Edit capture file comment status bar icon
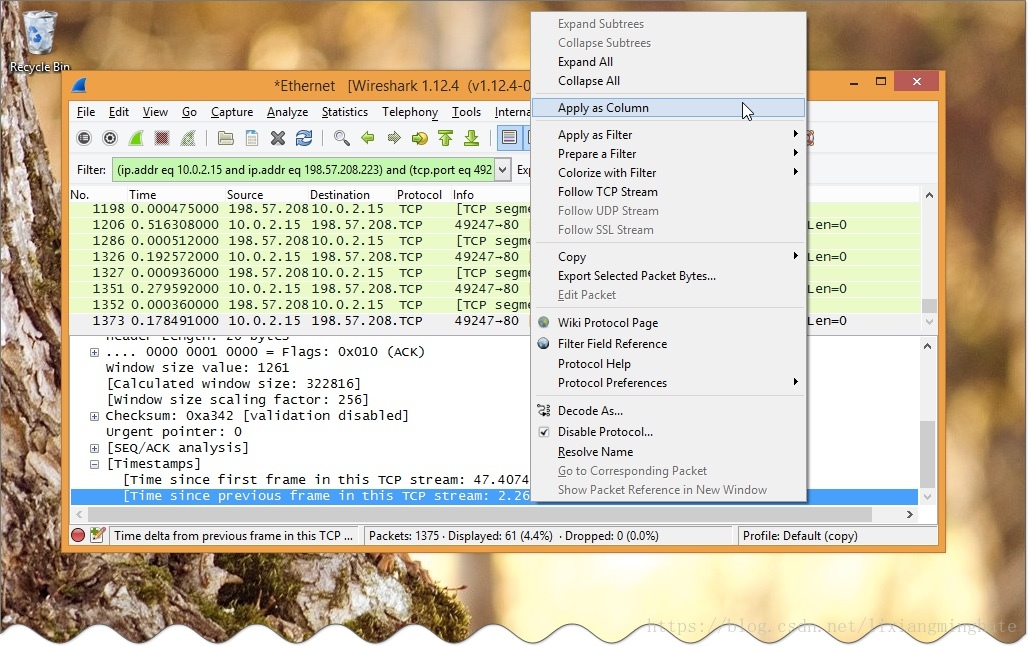Viewport: 1028px width, 646px height. pyautogui.click(x=98, y=535)
